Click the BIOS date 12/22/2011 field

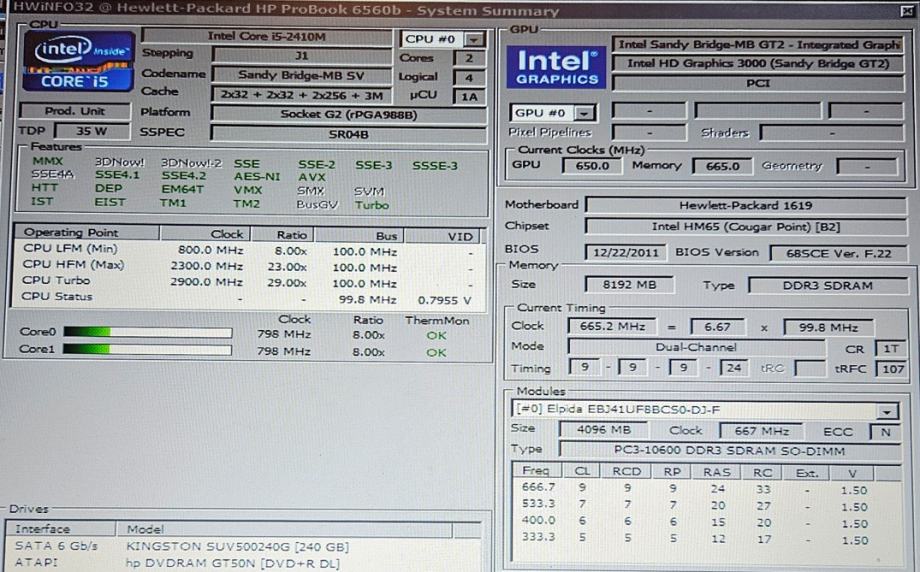(625, 253)
